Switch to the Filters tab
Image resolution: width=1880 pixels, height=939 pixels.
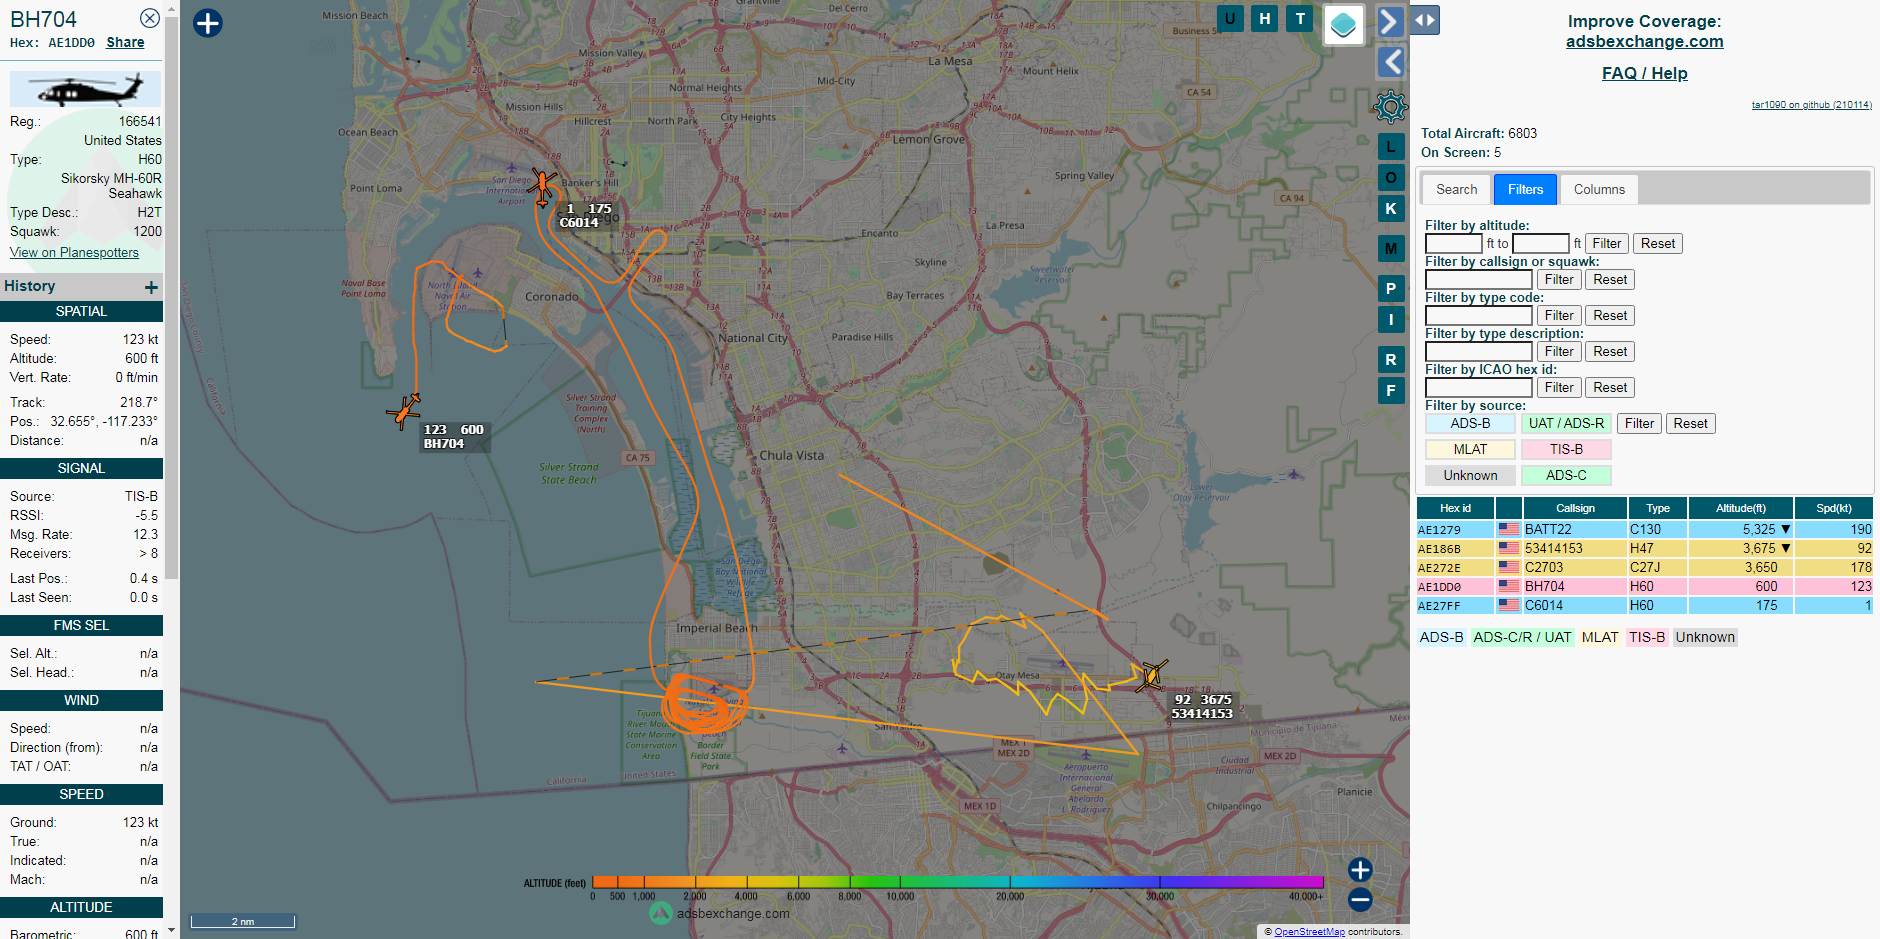coord(1525,189)
